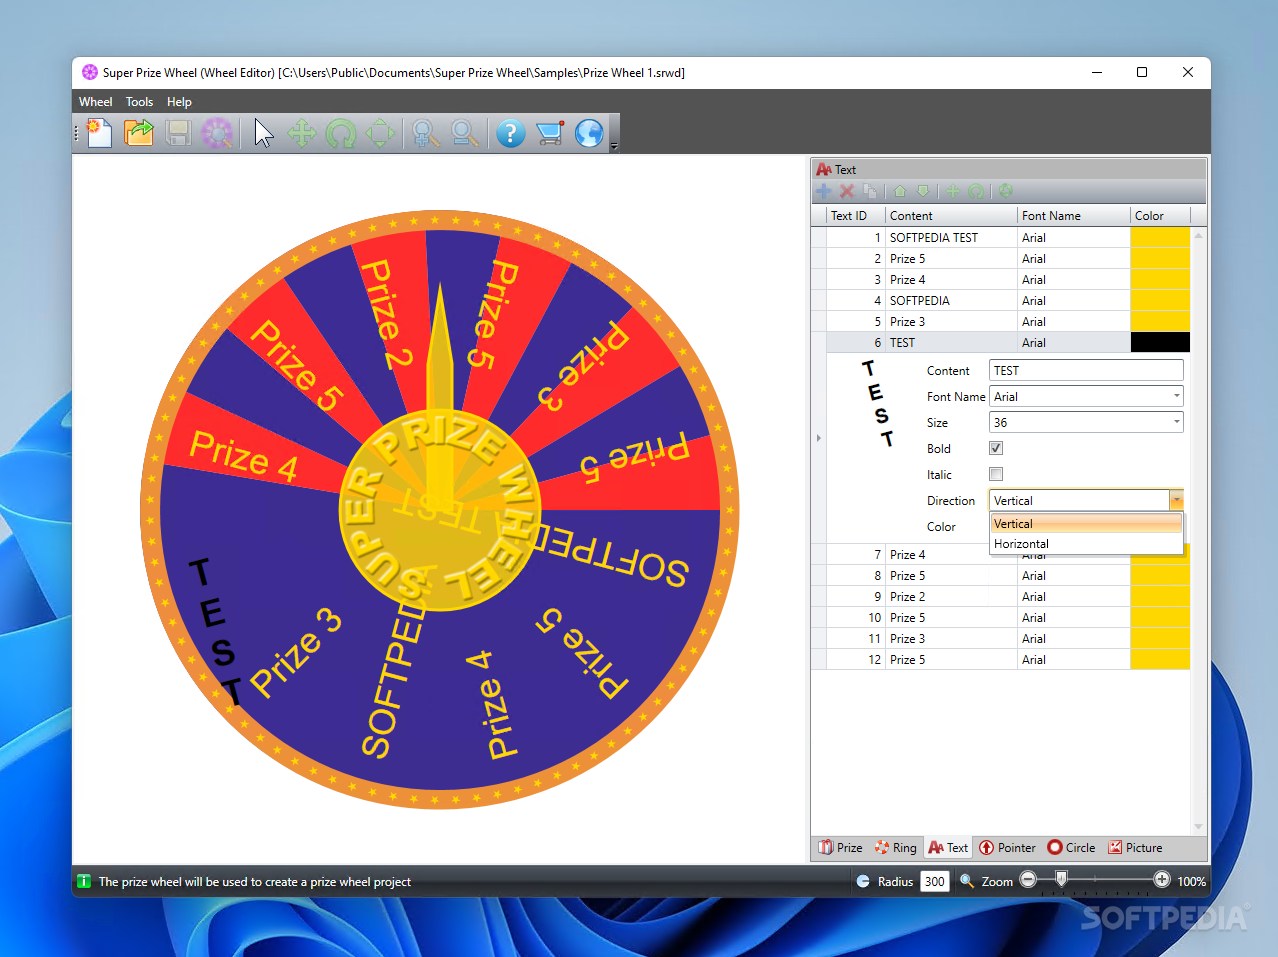Click the green move icon in Text panel
This screenshot has height=957, width=1278.
[952, 191]
